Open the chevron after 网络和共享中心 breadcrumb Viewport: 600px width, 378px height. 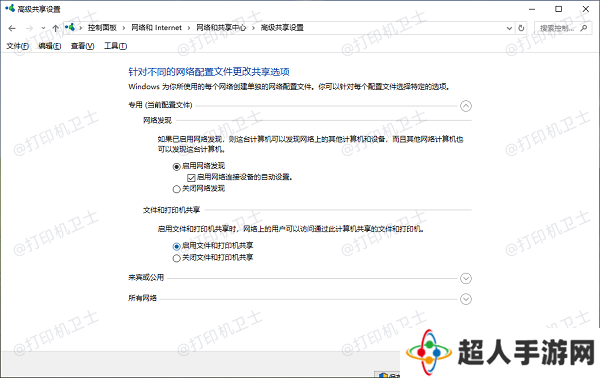click(x=253, y=28)
